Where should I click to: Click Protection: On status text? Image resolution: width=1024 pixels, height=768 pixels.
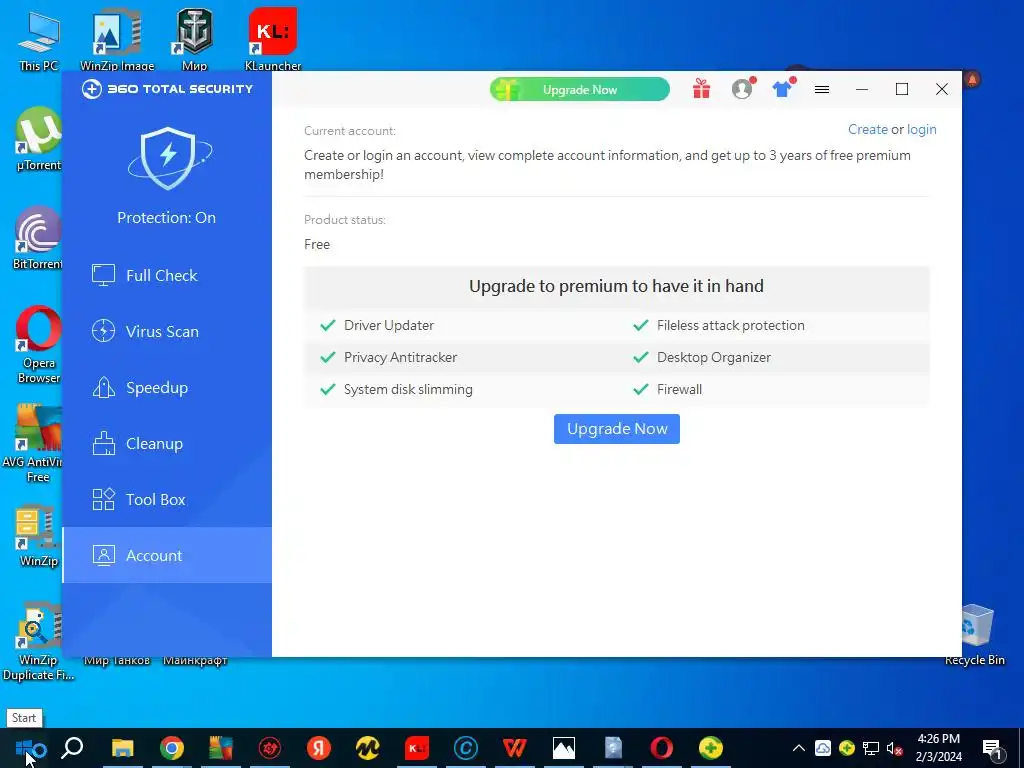coord(167,217)
